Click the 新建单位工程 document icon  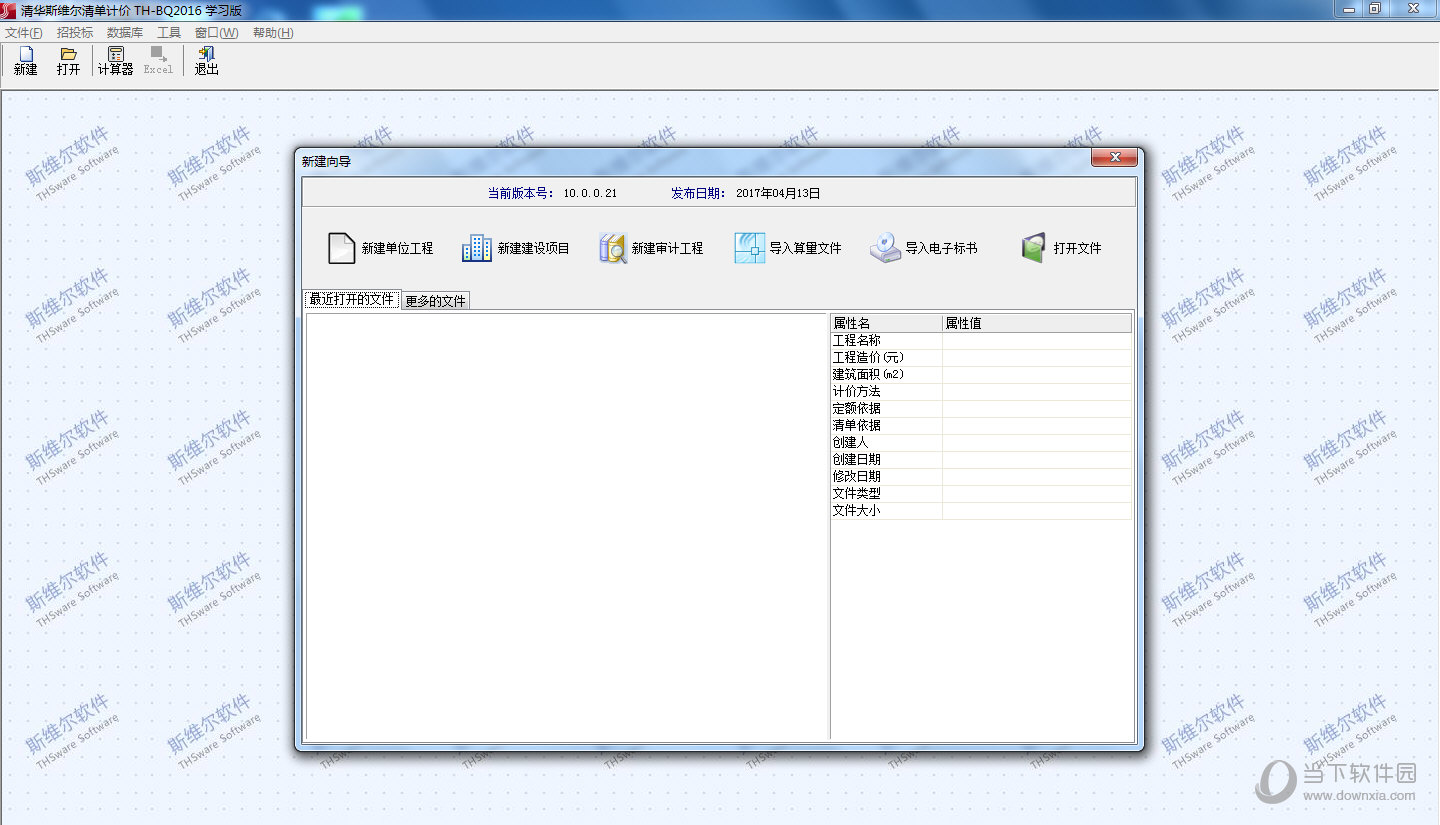pos(342,248)
